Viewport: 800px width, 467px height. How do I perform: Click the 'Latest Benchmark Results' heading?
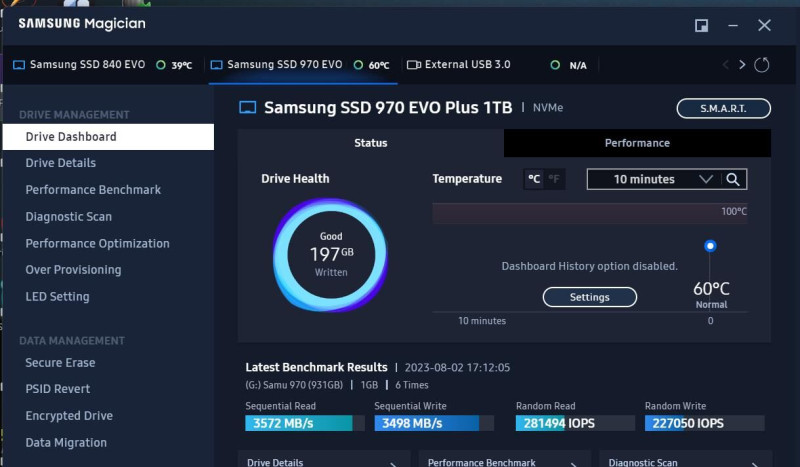click(316, 367)
